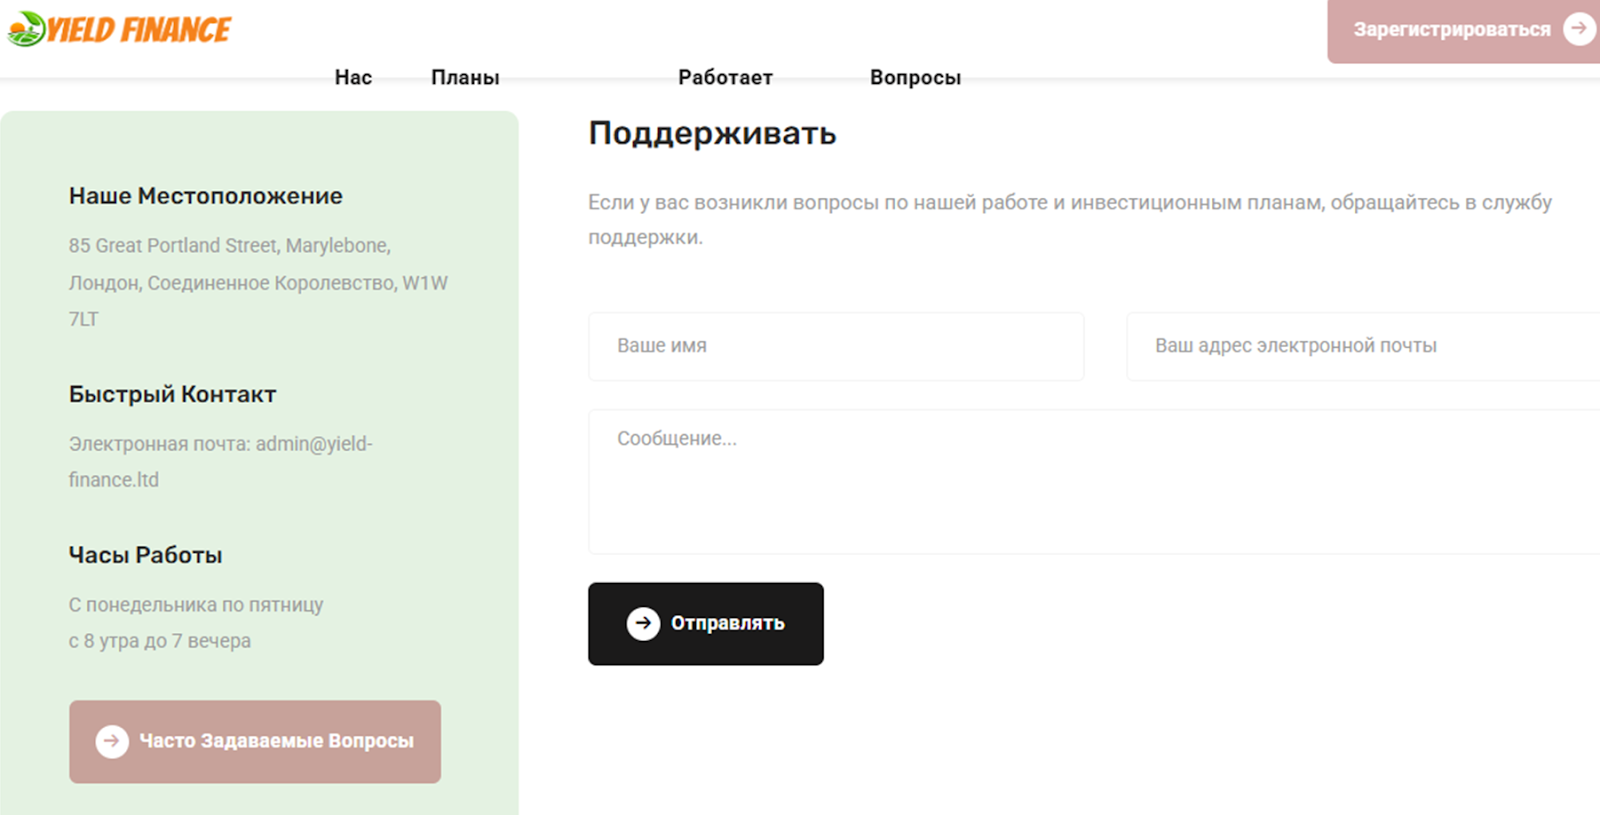Open Часто Задаваемые Вопросы button label
The width and height of the screenshot is (1600, 815).
tap(276, 741)
